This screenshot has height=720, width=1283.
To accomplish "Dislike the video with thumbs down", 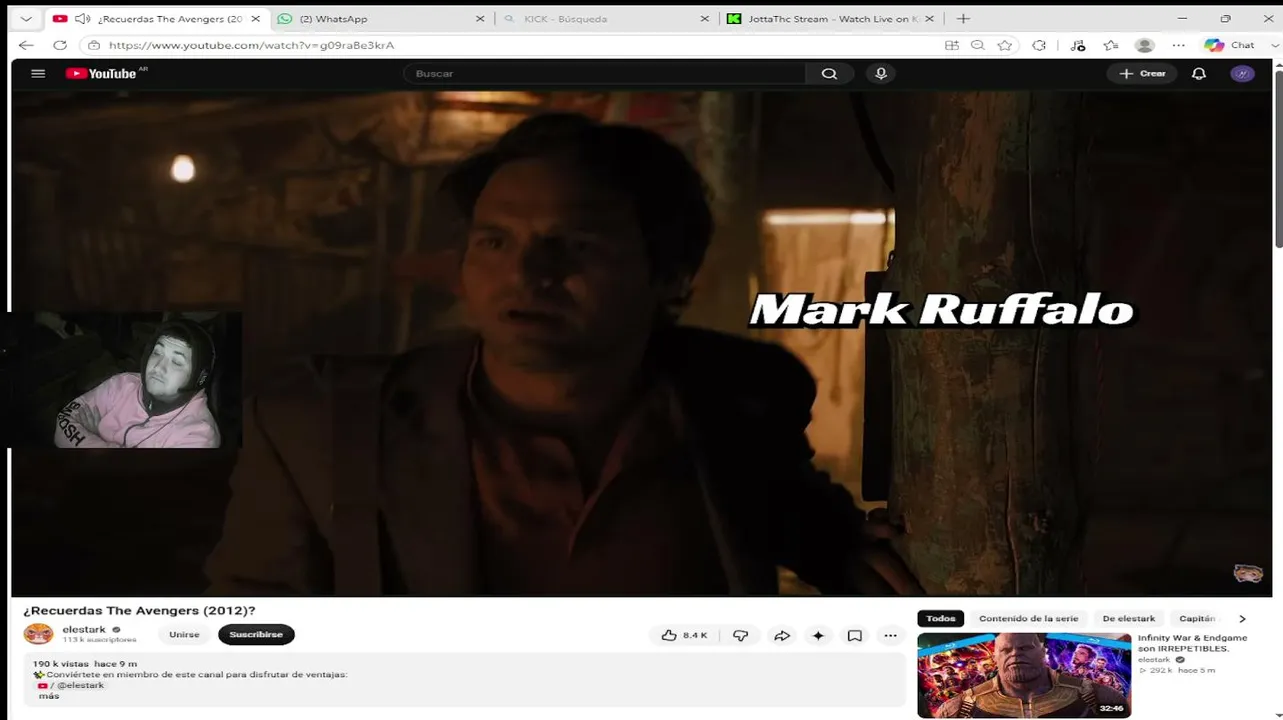I will coord(741,635).
